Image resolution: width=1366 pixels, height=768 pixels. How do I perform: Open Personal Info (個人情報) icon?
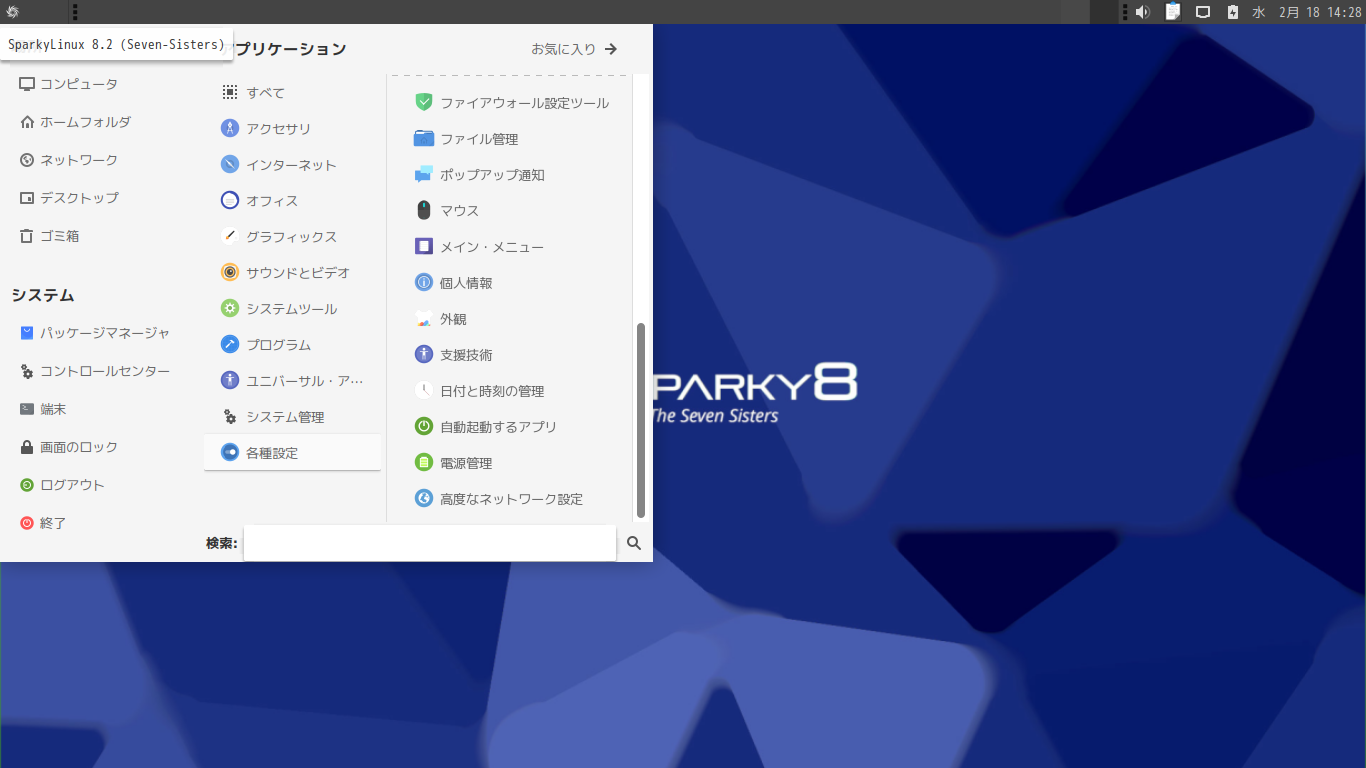pos(423,282)
